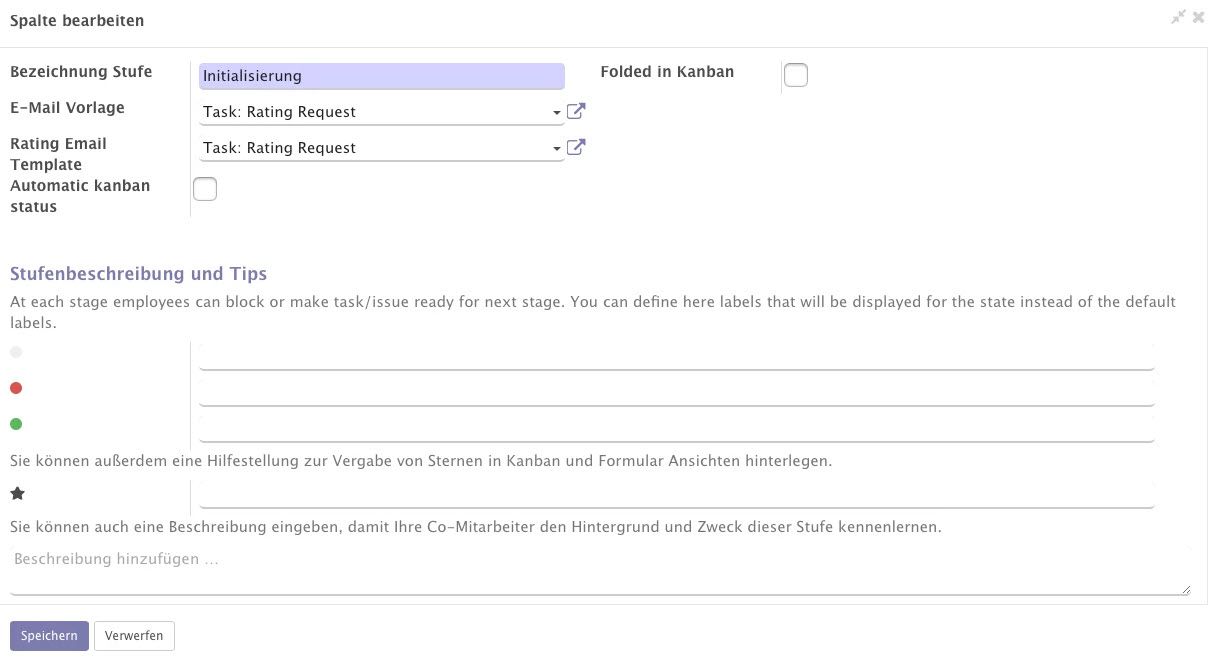Screen dimensions: 1208x662
Task: Toggle Automatic kanban status on
Action: 205,188
